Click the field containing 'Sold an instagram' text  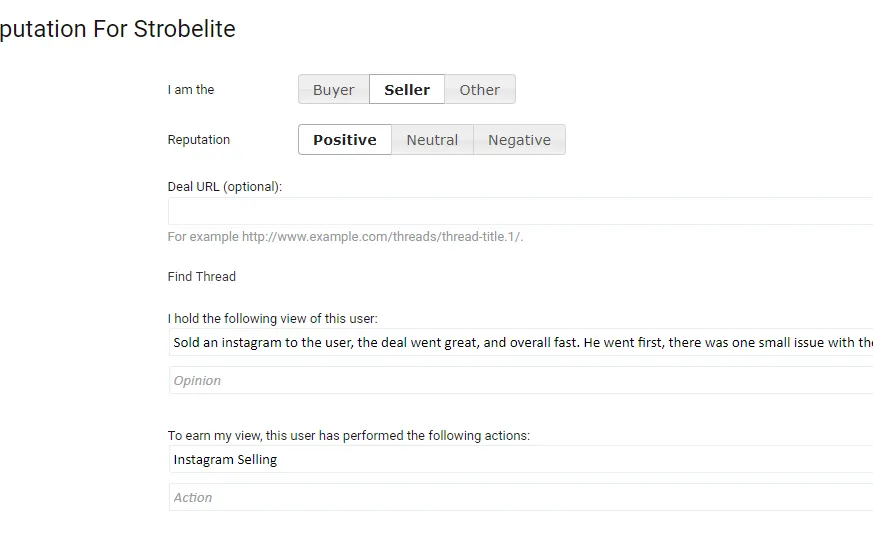tap(520, 343)
